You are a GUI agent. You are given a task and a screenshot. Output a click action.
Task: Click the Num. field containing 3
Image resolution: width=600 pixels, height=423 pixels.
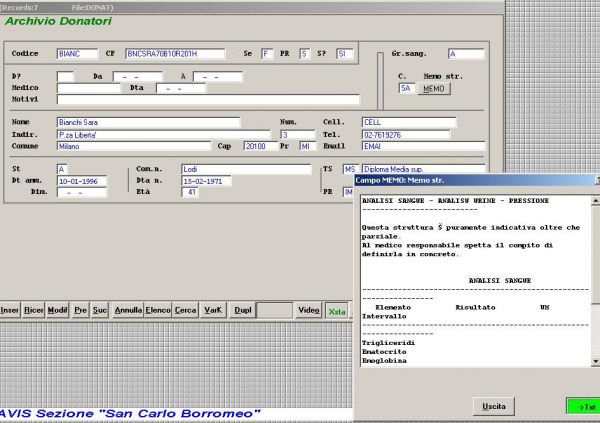pos(298,135)
